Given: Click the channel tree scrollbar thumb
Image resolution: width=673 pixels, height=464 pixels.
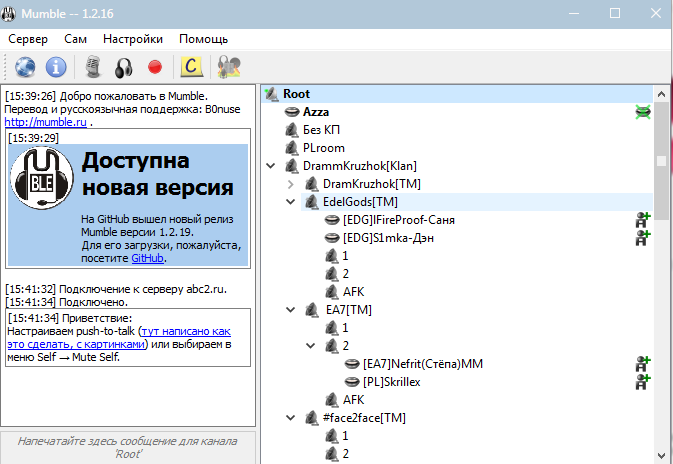Looking at the screenshot, I should point(661,161).
